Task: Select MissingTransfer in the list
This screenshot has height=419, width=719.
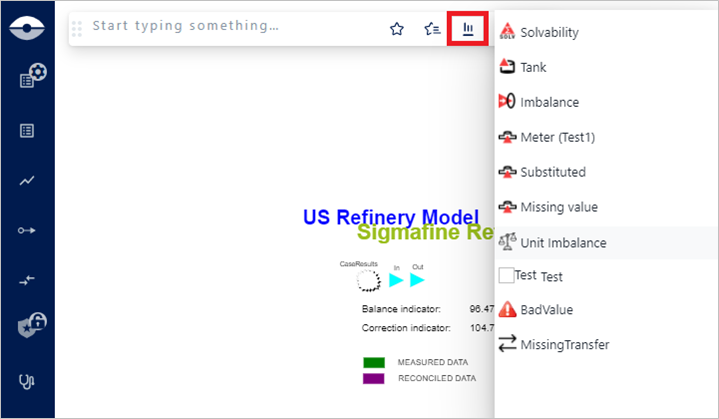Action: pyautogui.click(x=564, y=344)
